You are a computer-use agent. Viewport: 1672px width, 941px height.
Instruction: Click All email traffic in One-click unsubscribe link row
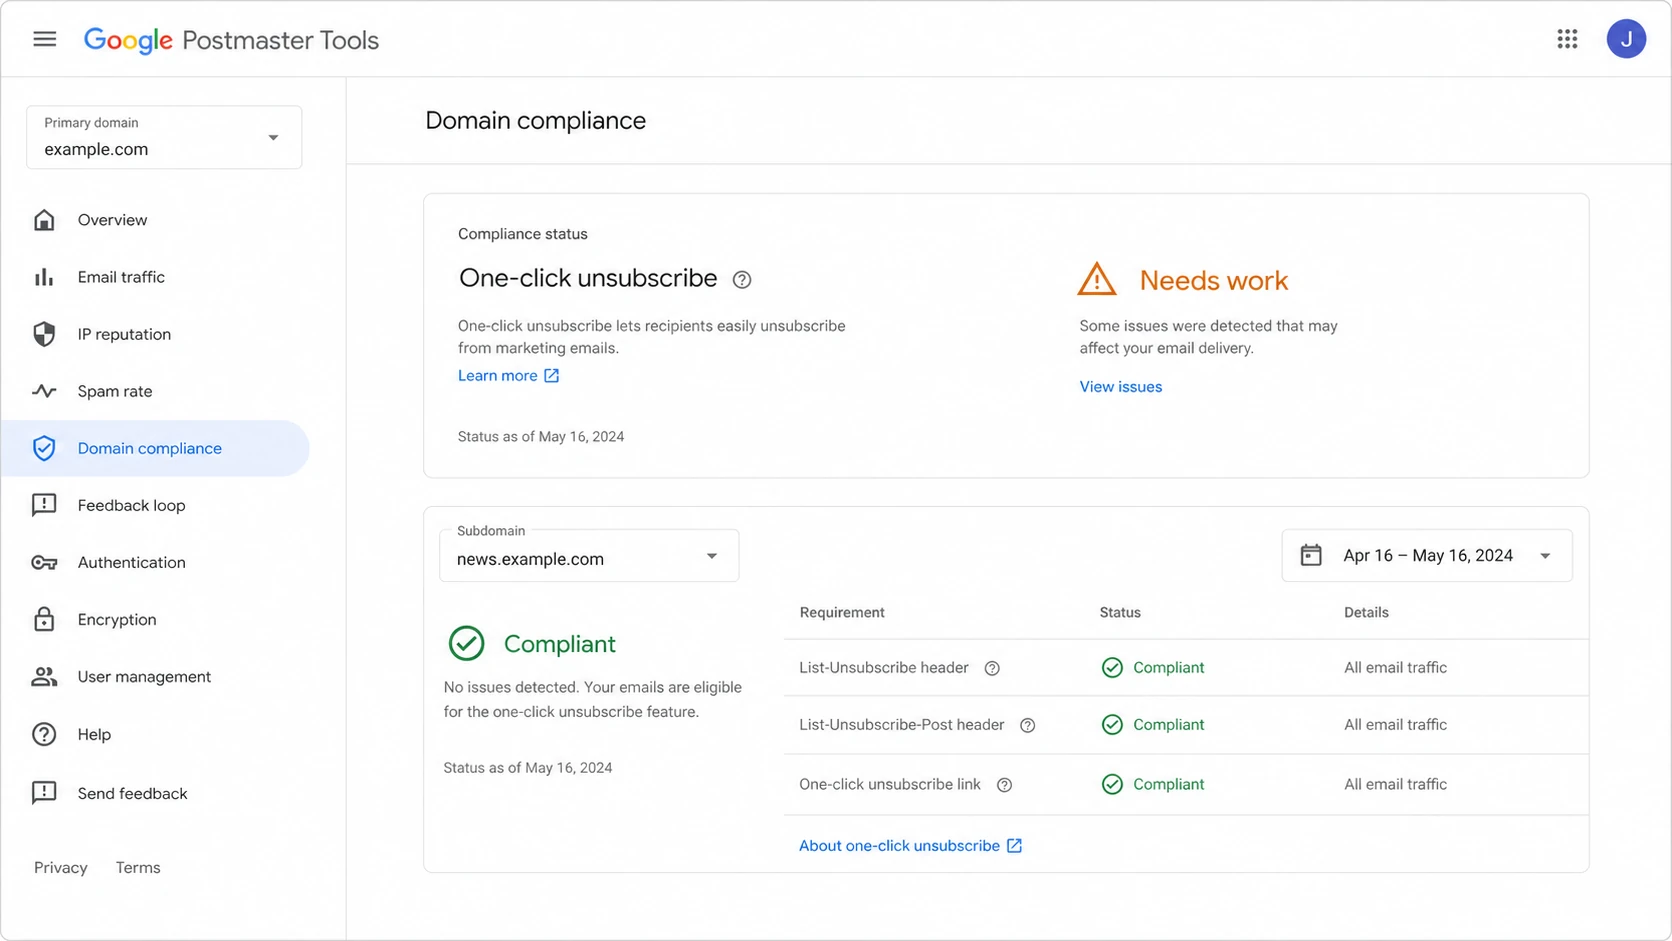1395,785
